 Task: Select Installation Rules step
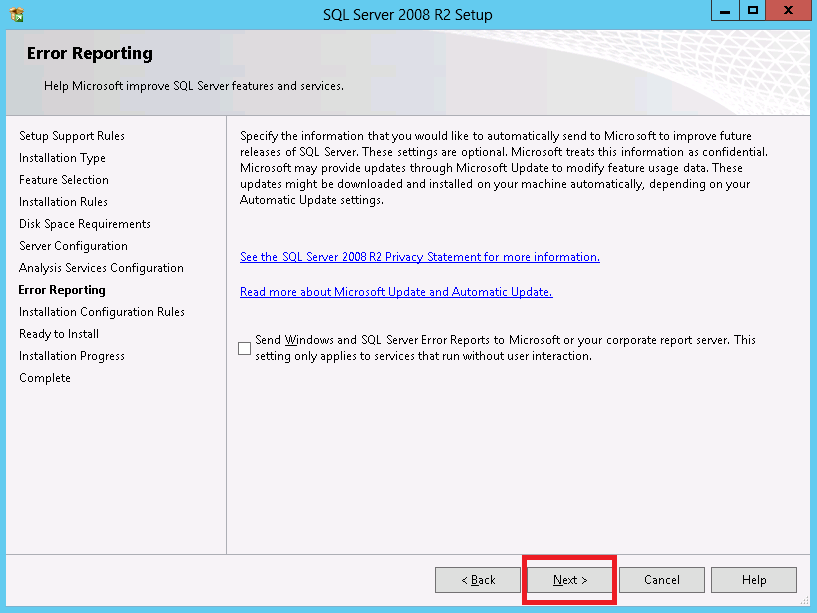(63, 202)
